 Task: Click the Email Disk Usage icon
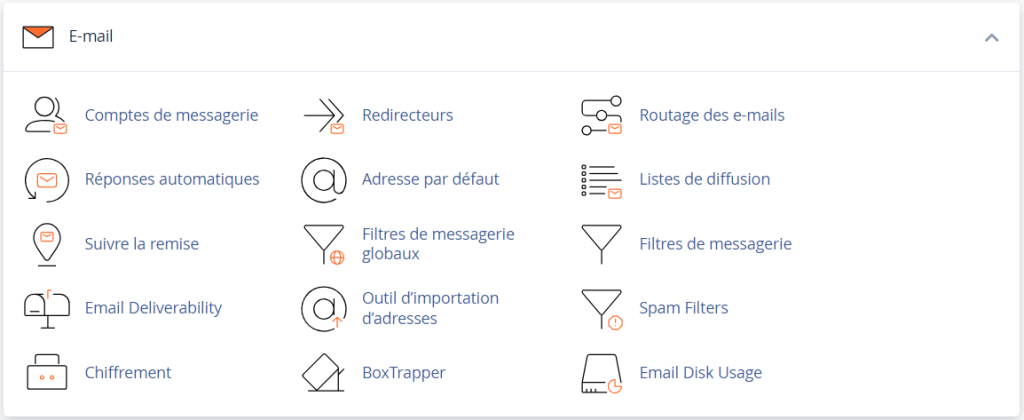tap(601, 373)
